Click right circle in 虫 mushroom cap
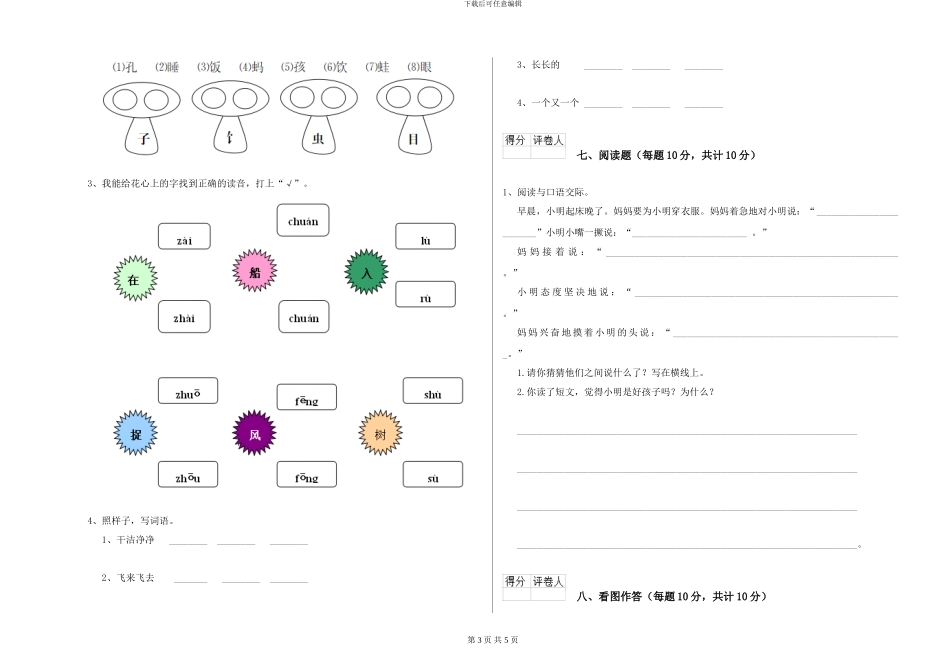Image resolution: width=950 pixels, height=671 pixels. (x=334, y=97)
